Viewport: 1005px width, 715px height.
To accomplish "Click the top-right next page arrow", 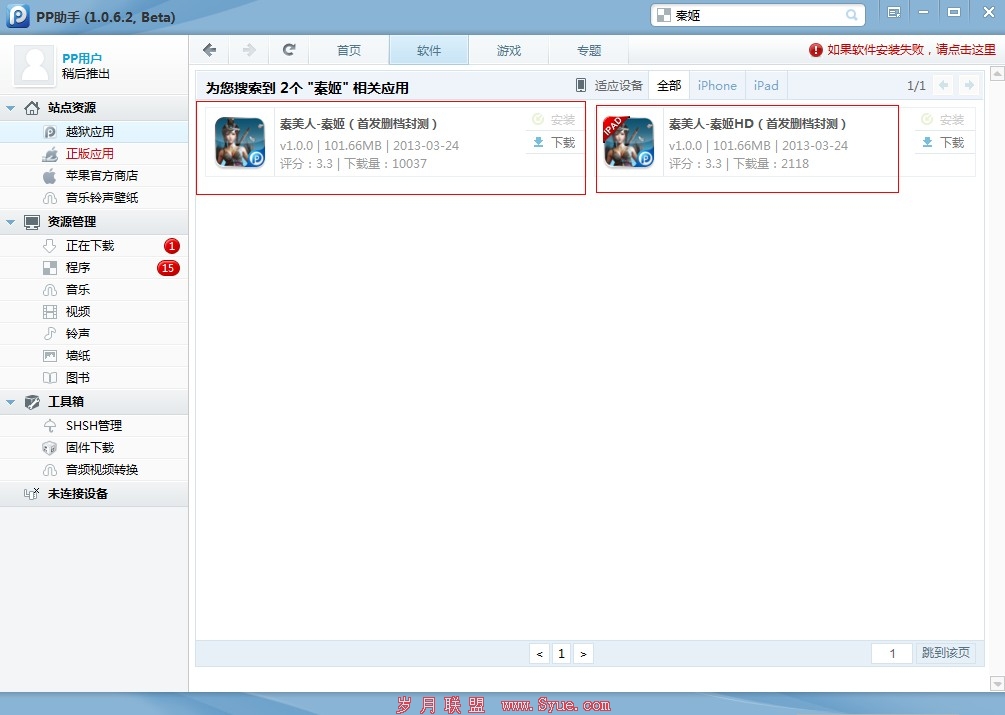I will (x=969, y=85).
